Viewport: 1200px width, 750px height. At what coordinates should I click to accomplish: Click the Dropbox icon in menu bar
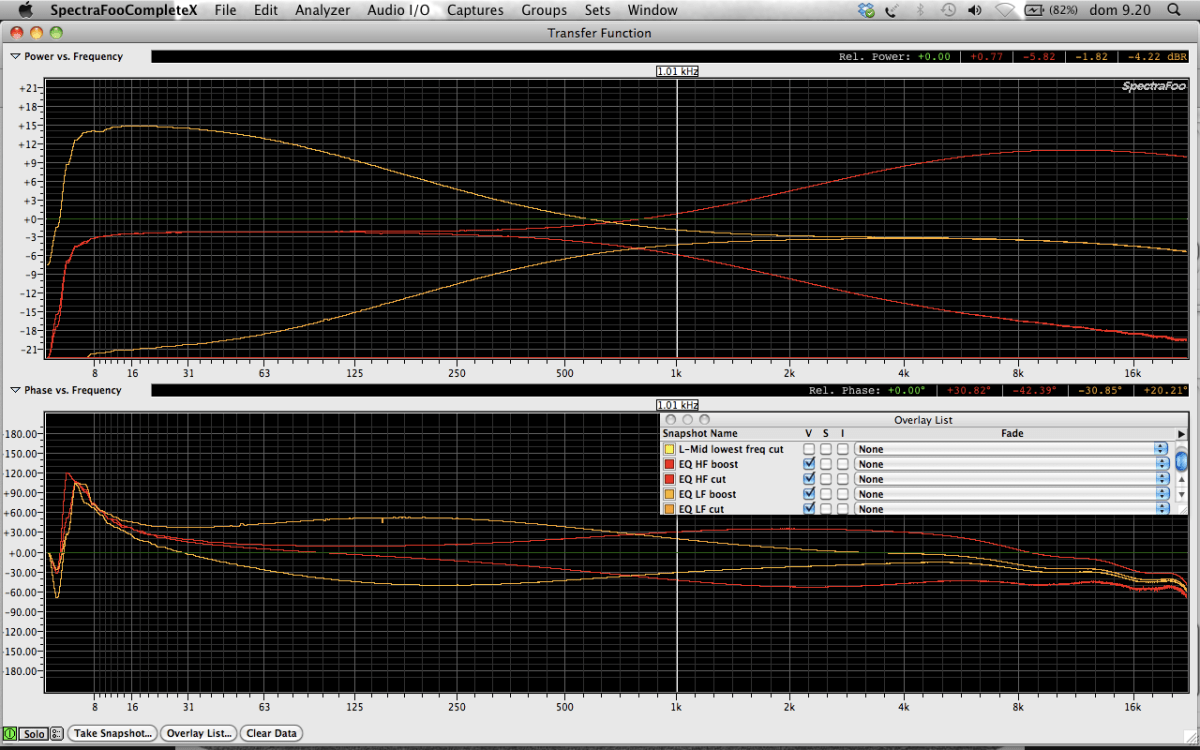click(866, 10)
